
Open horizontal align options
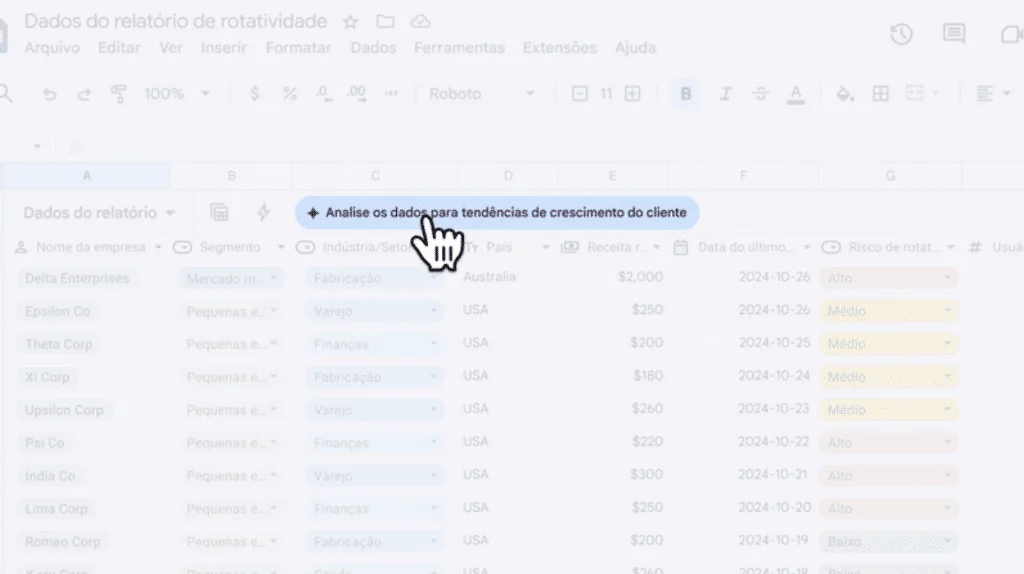[993, 94]
